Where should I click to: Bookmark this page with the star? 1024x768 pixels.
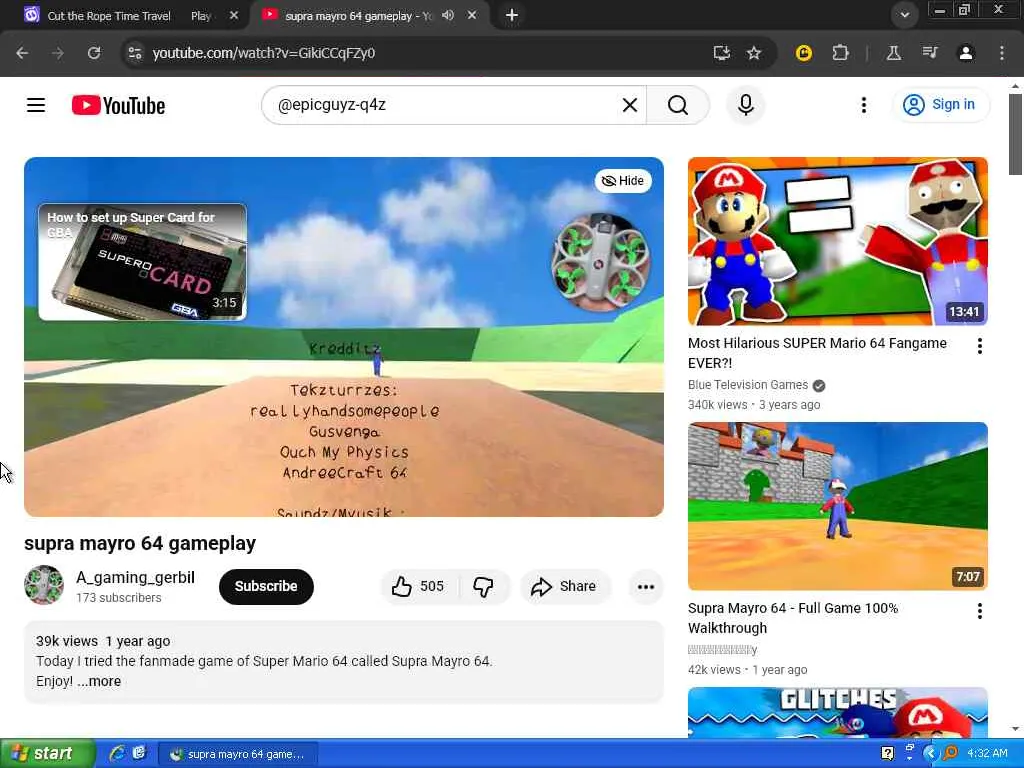click(x=754, y=53)
